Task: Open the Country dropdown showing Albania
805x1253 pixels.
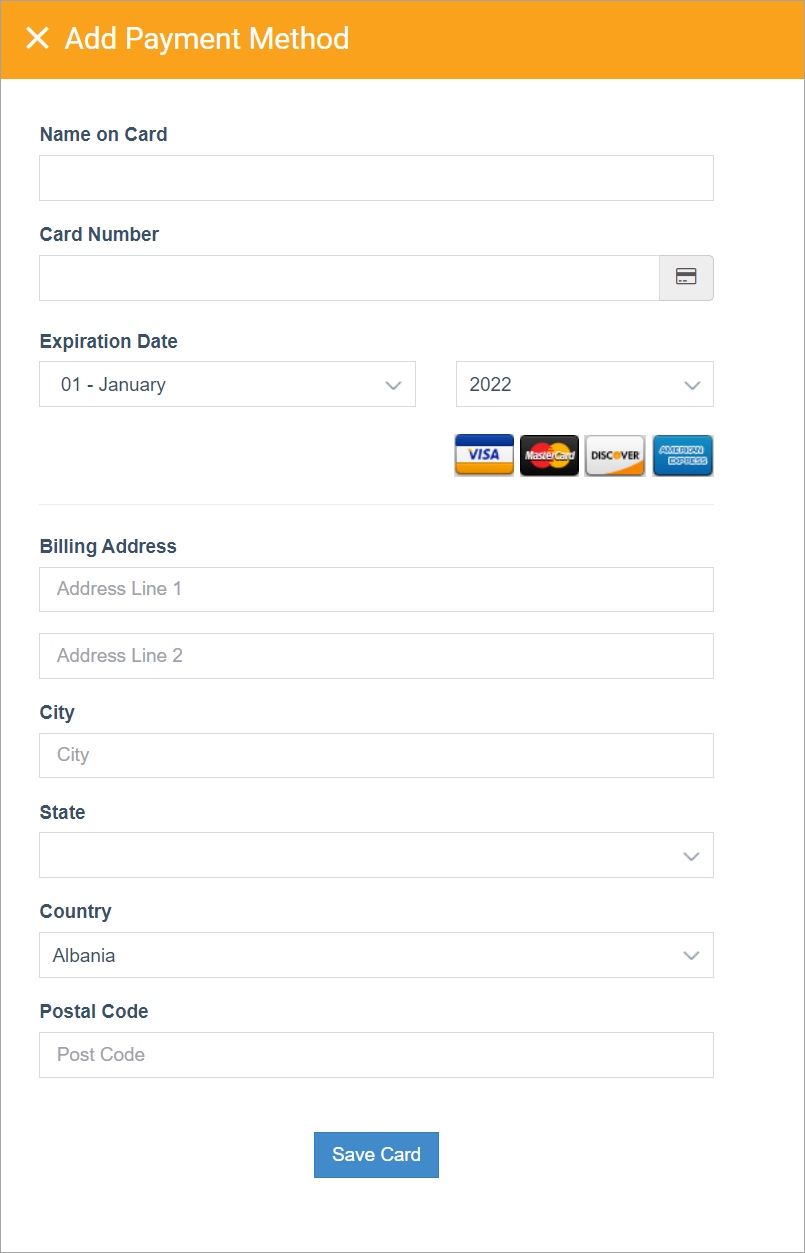Action: (x=376, y=955)
